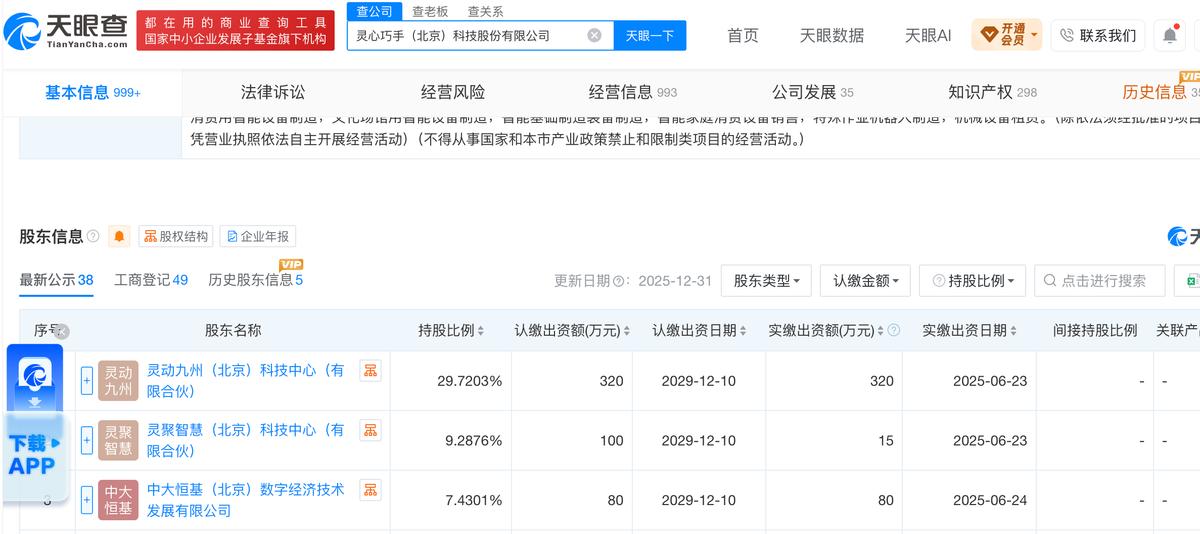Viewport: 1200px width, 534px height.
Task: Click help icon on 实缴出资额 column
Action: coord(893,331)
